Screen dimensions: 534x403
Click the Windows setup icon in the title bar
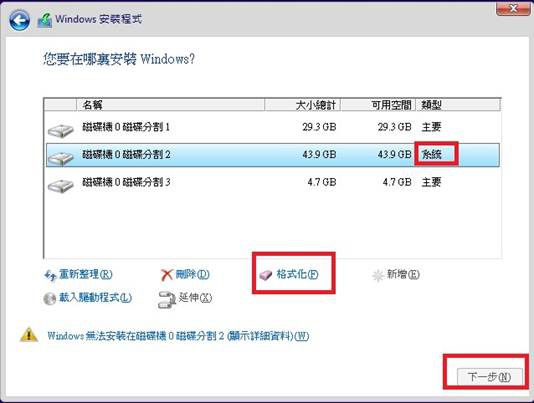coord(45,20)
